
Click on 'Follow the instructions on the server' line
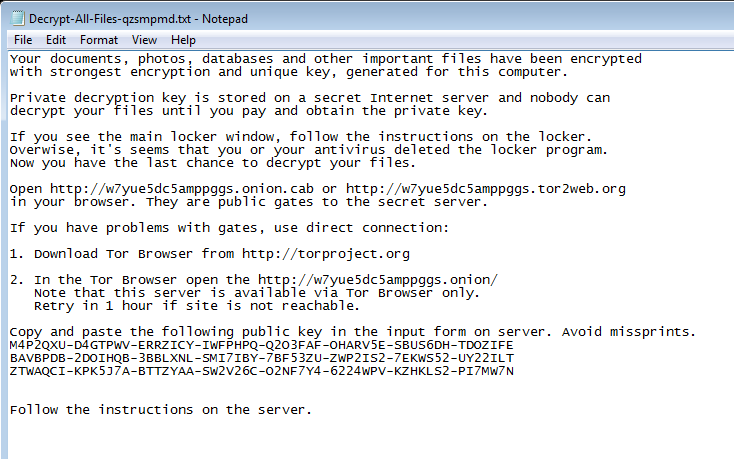161,410
